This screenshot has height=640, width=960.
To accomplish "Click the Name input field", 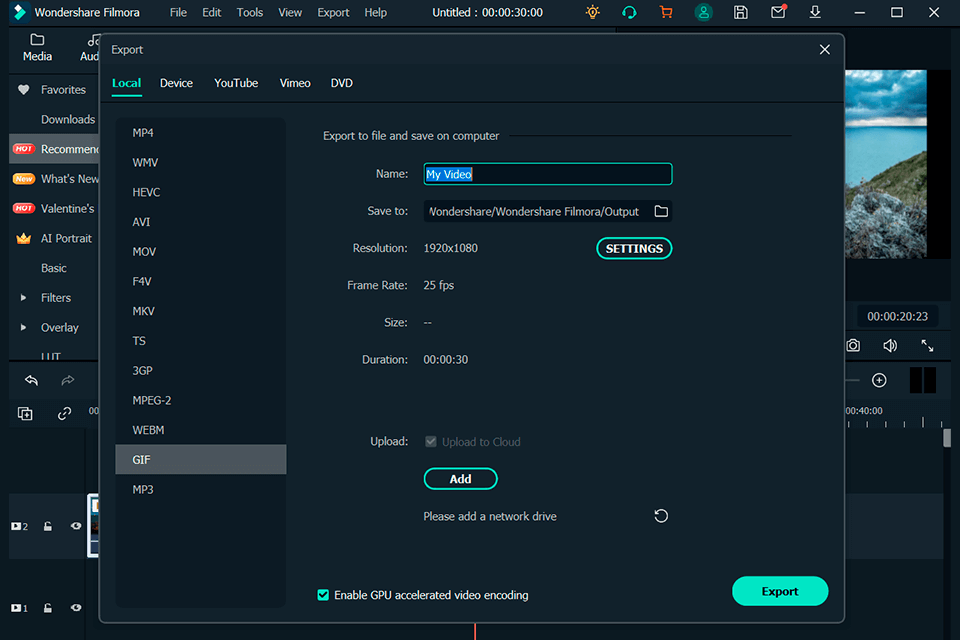I will point(548,174).
